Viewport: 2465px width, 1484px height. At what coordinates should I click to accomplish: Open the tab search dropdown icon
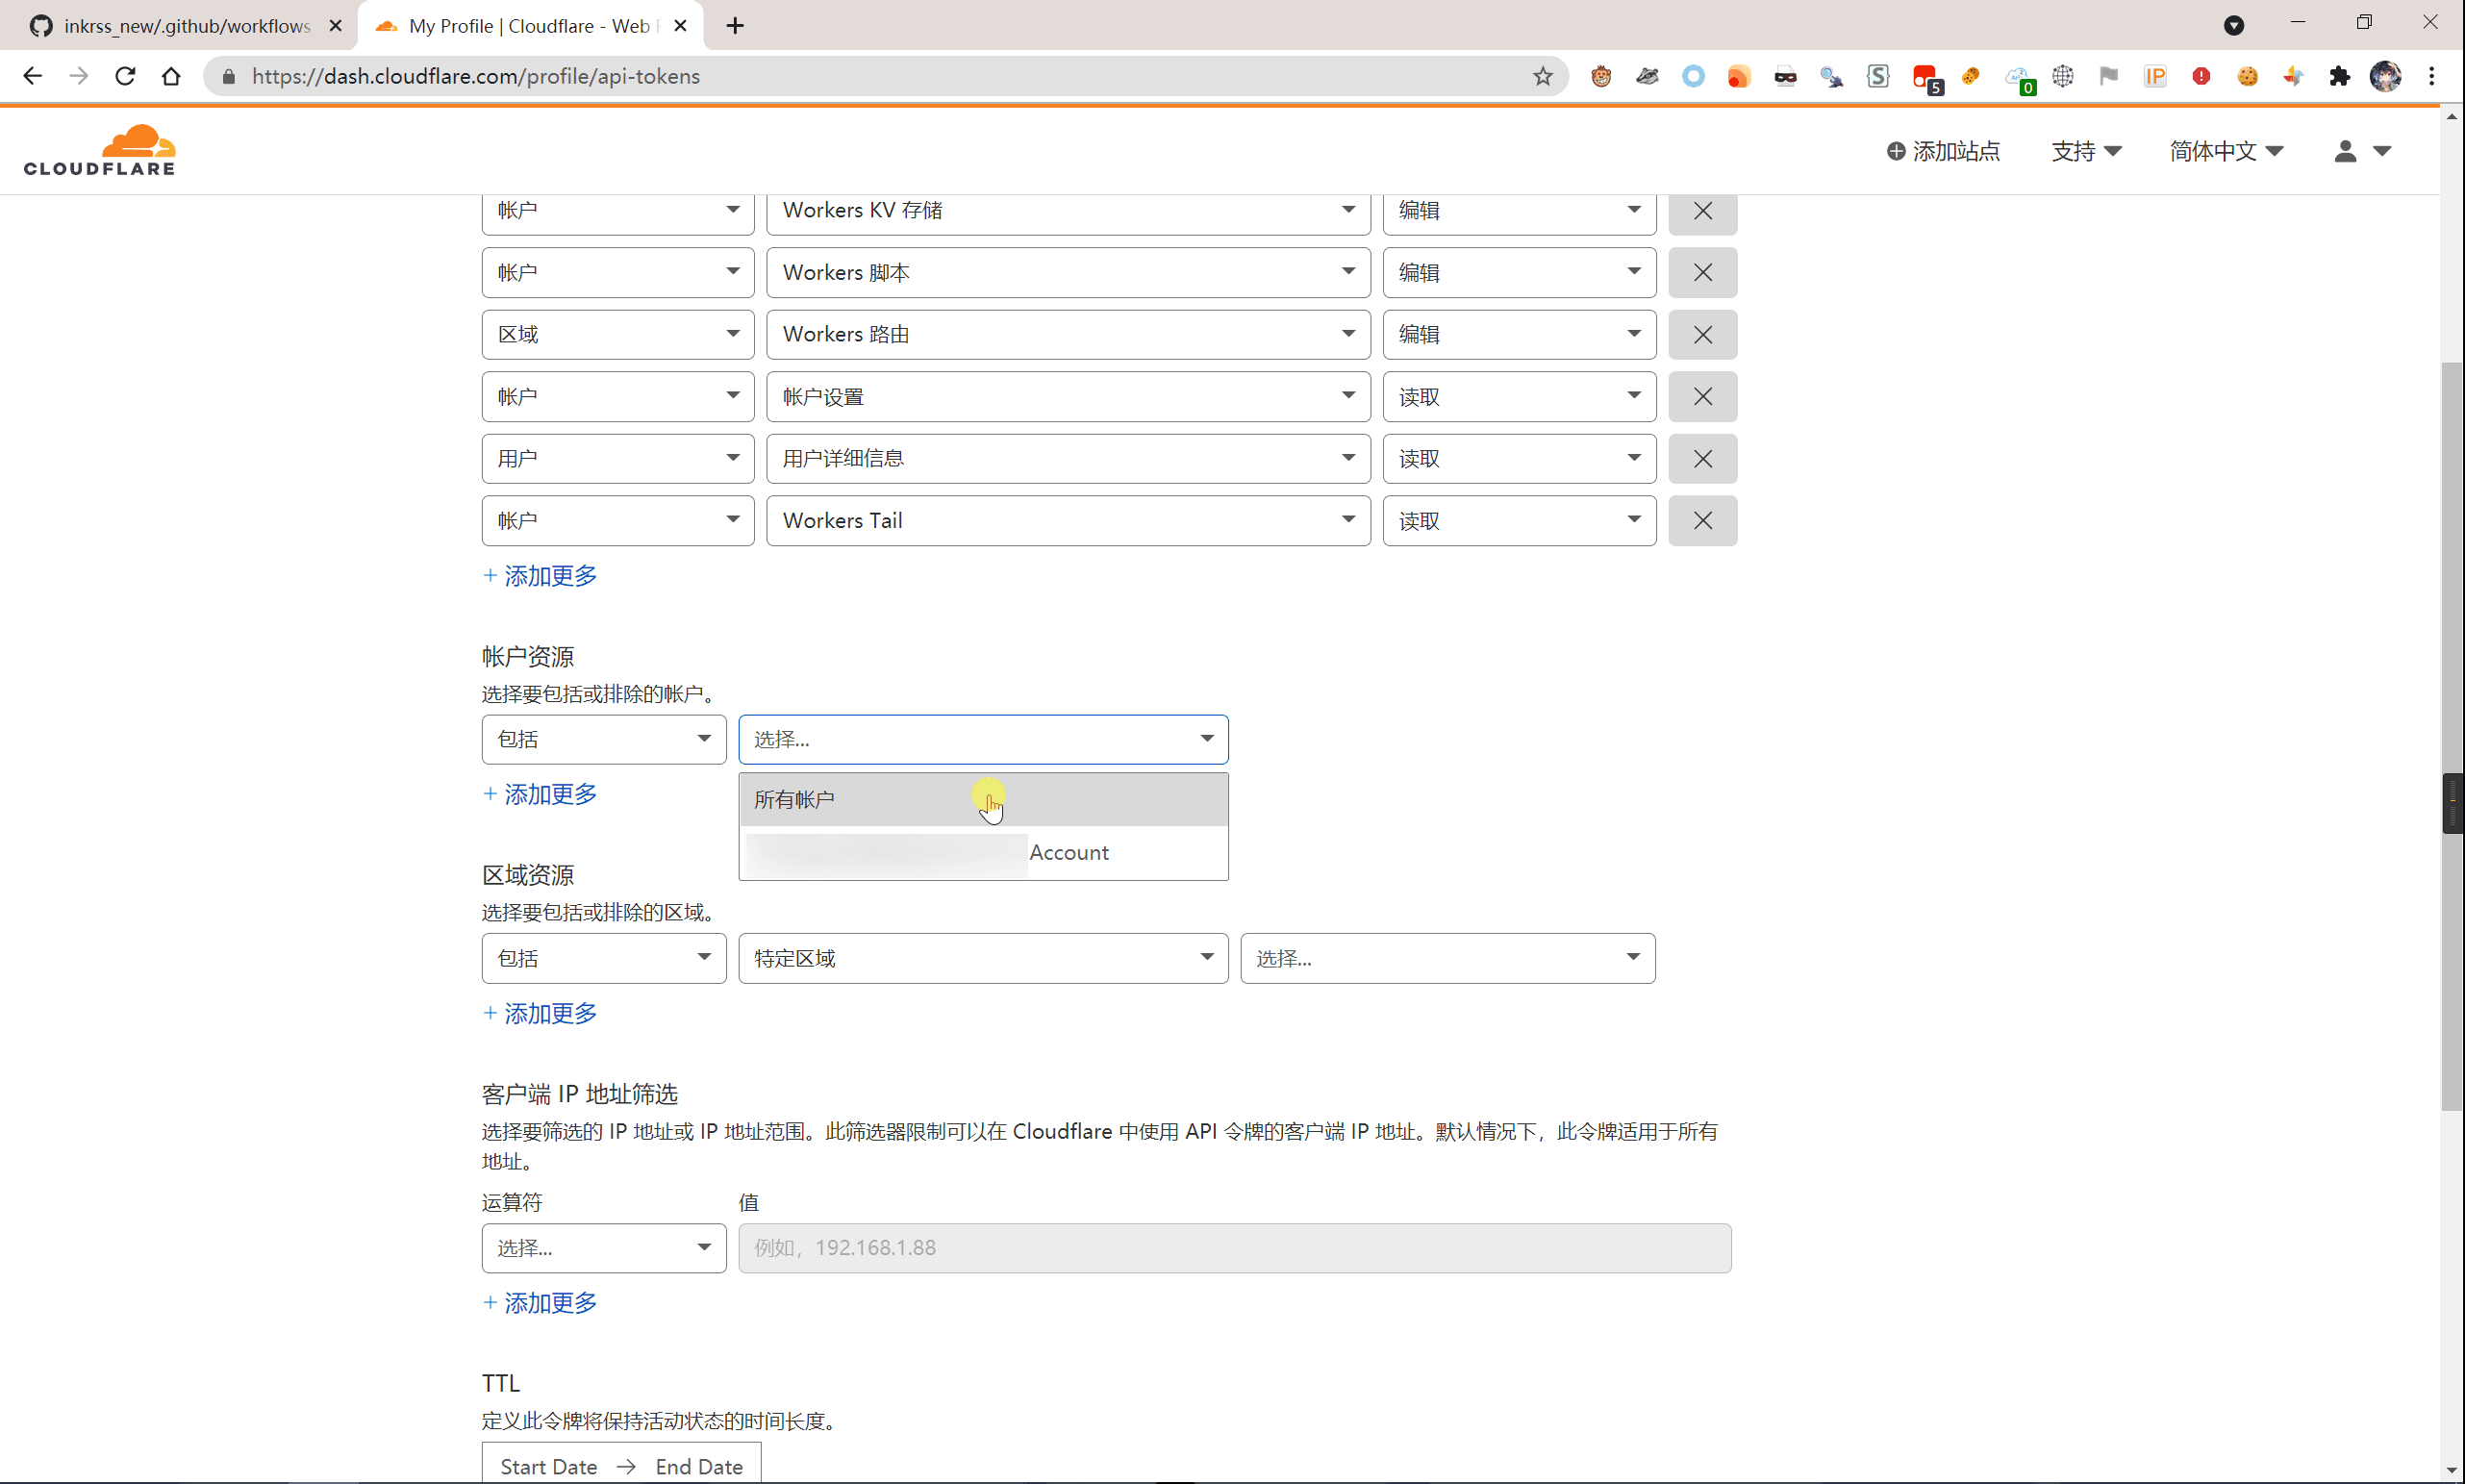(x=2233, y=25)
